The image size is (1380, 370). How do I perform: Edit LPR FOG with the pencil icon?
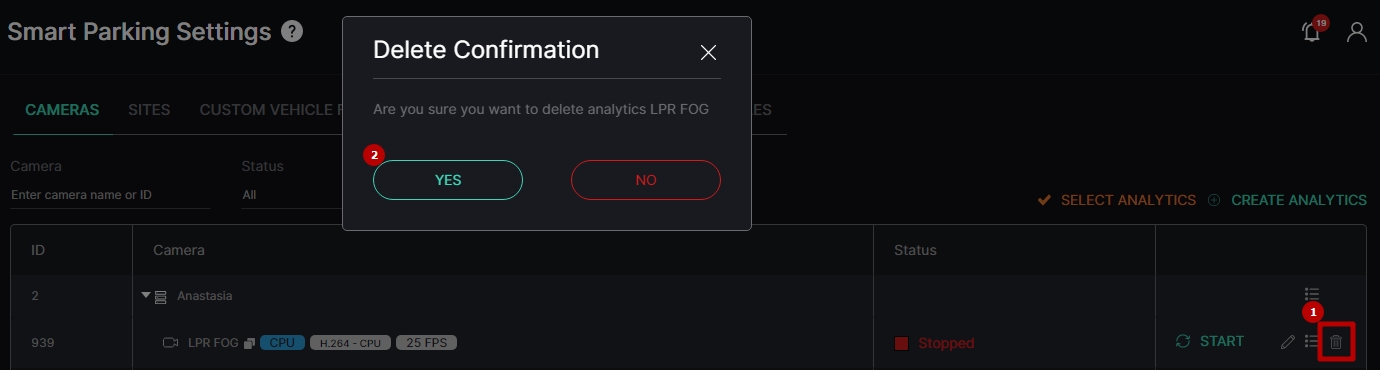tap(1288, 342)
